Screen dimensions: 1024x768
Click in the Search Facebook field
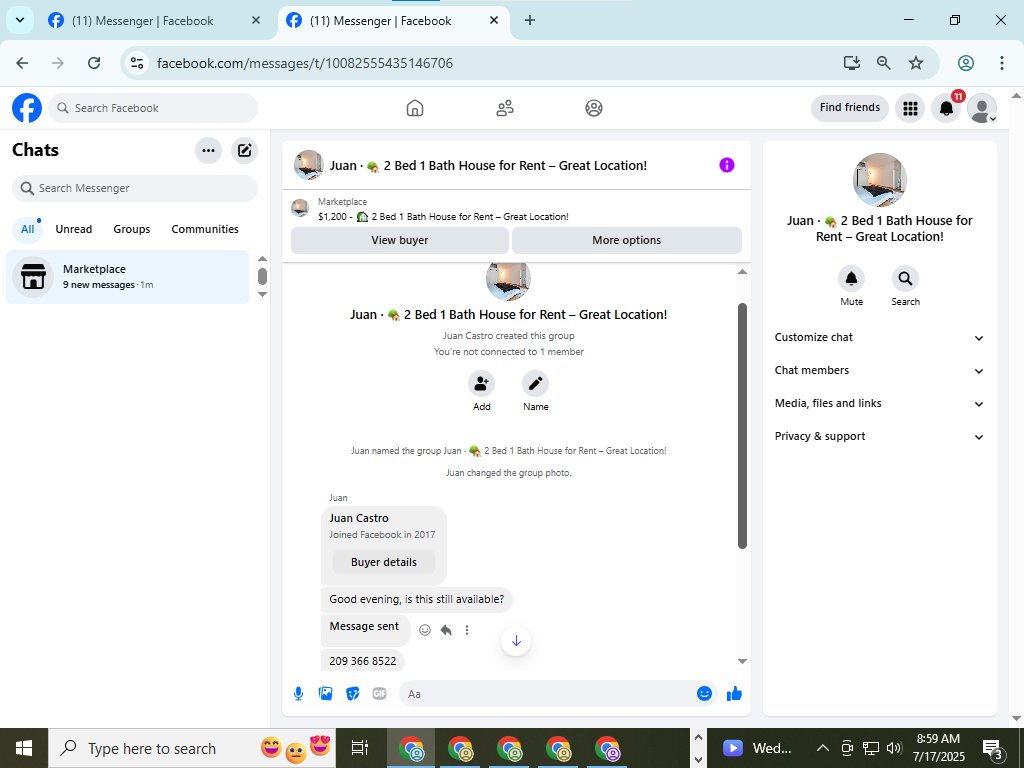153,108
